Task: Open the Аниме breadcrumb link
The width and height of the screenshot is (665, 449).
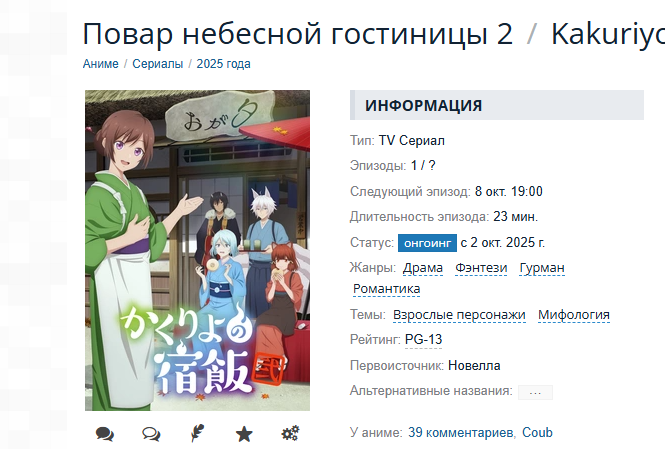Action: tap(101, 64)
